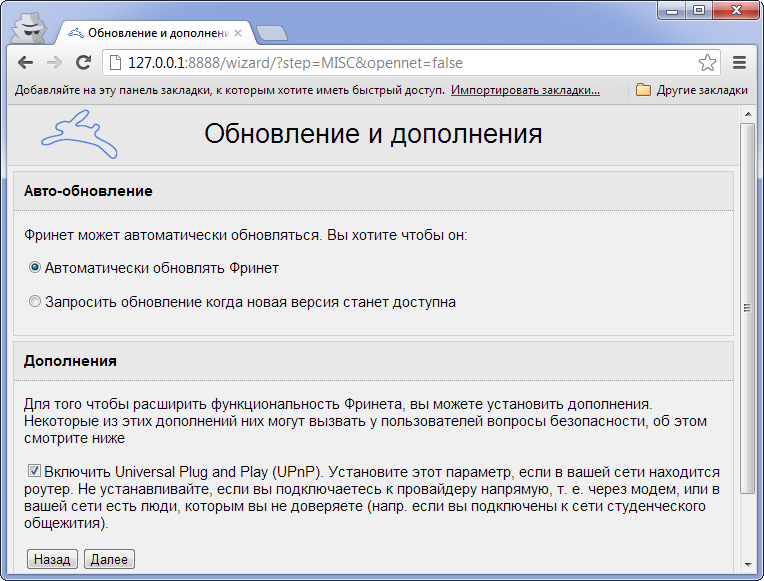The image size is (764, 581).
Task: Minimize the browser window
Action: (x=672, y=10)
